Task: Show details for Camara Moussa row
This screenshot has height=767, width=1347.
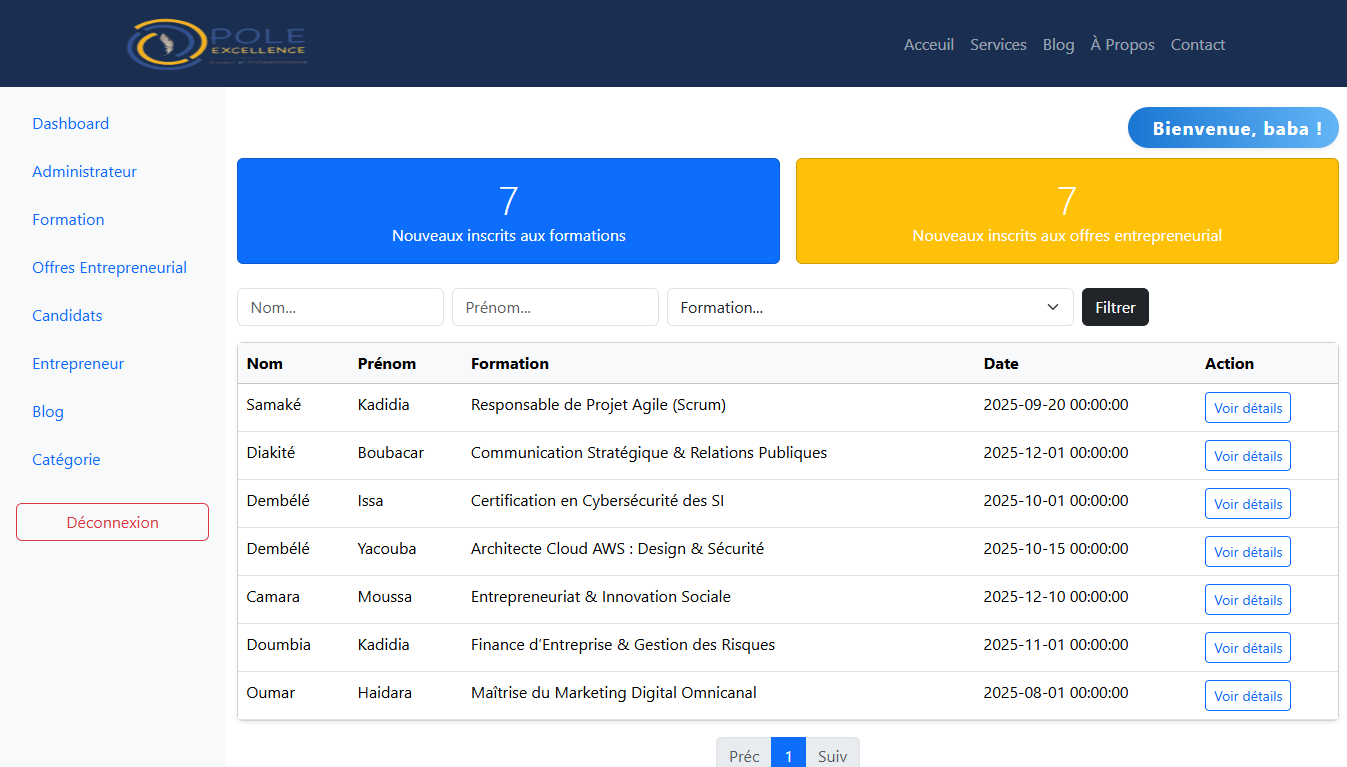Action: (1247, 600)
